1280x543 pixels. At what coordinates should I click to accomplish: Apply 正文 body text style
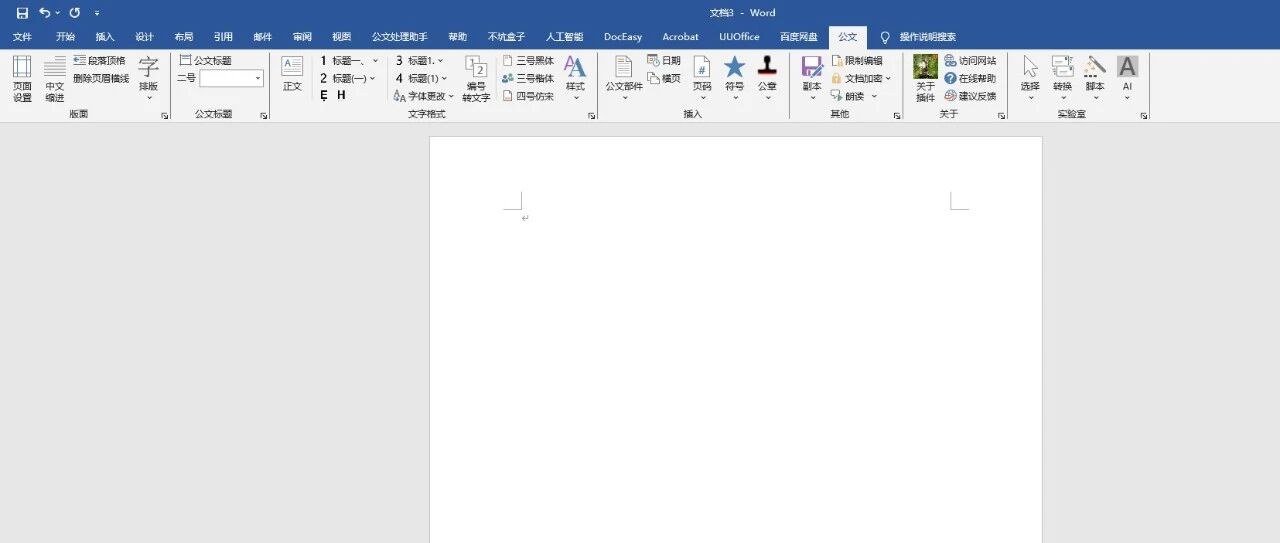[x=292, y=74]
